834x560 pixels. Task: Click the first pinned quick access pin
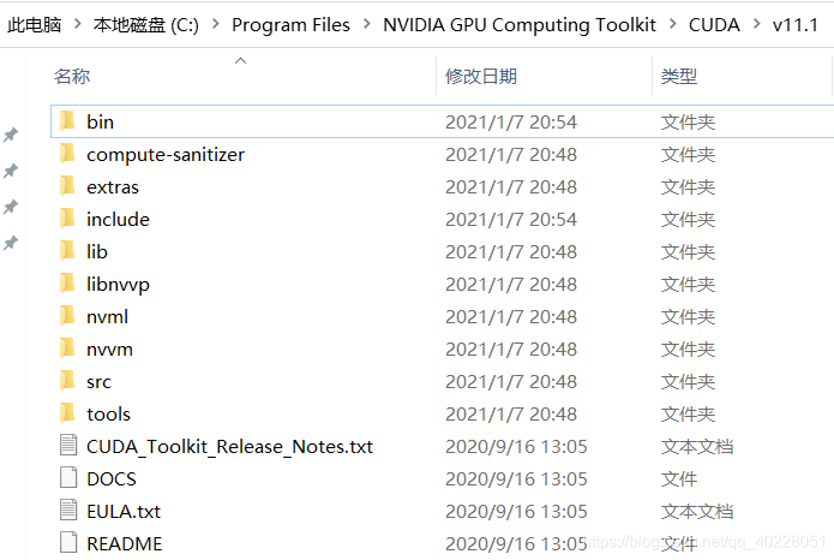tap(10, 134)
